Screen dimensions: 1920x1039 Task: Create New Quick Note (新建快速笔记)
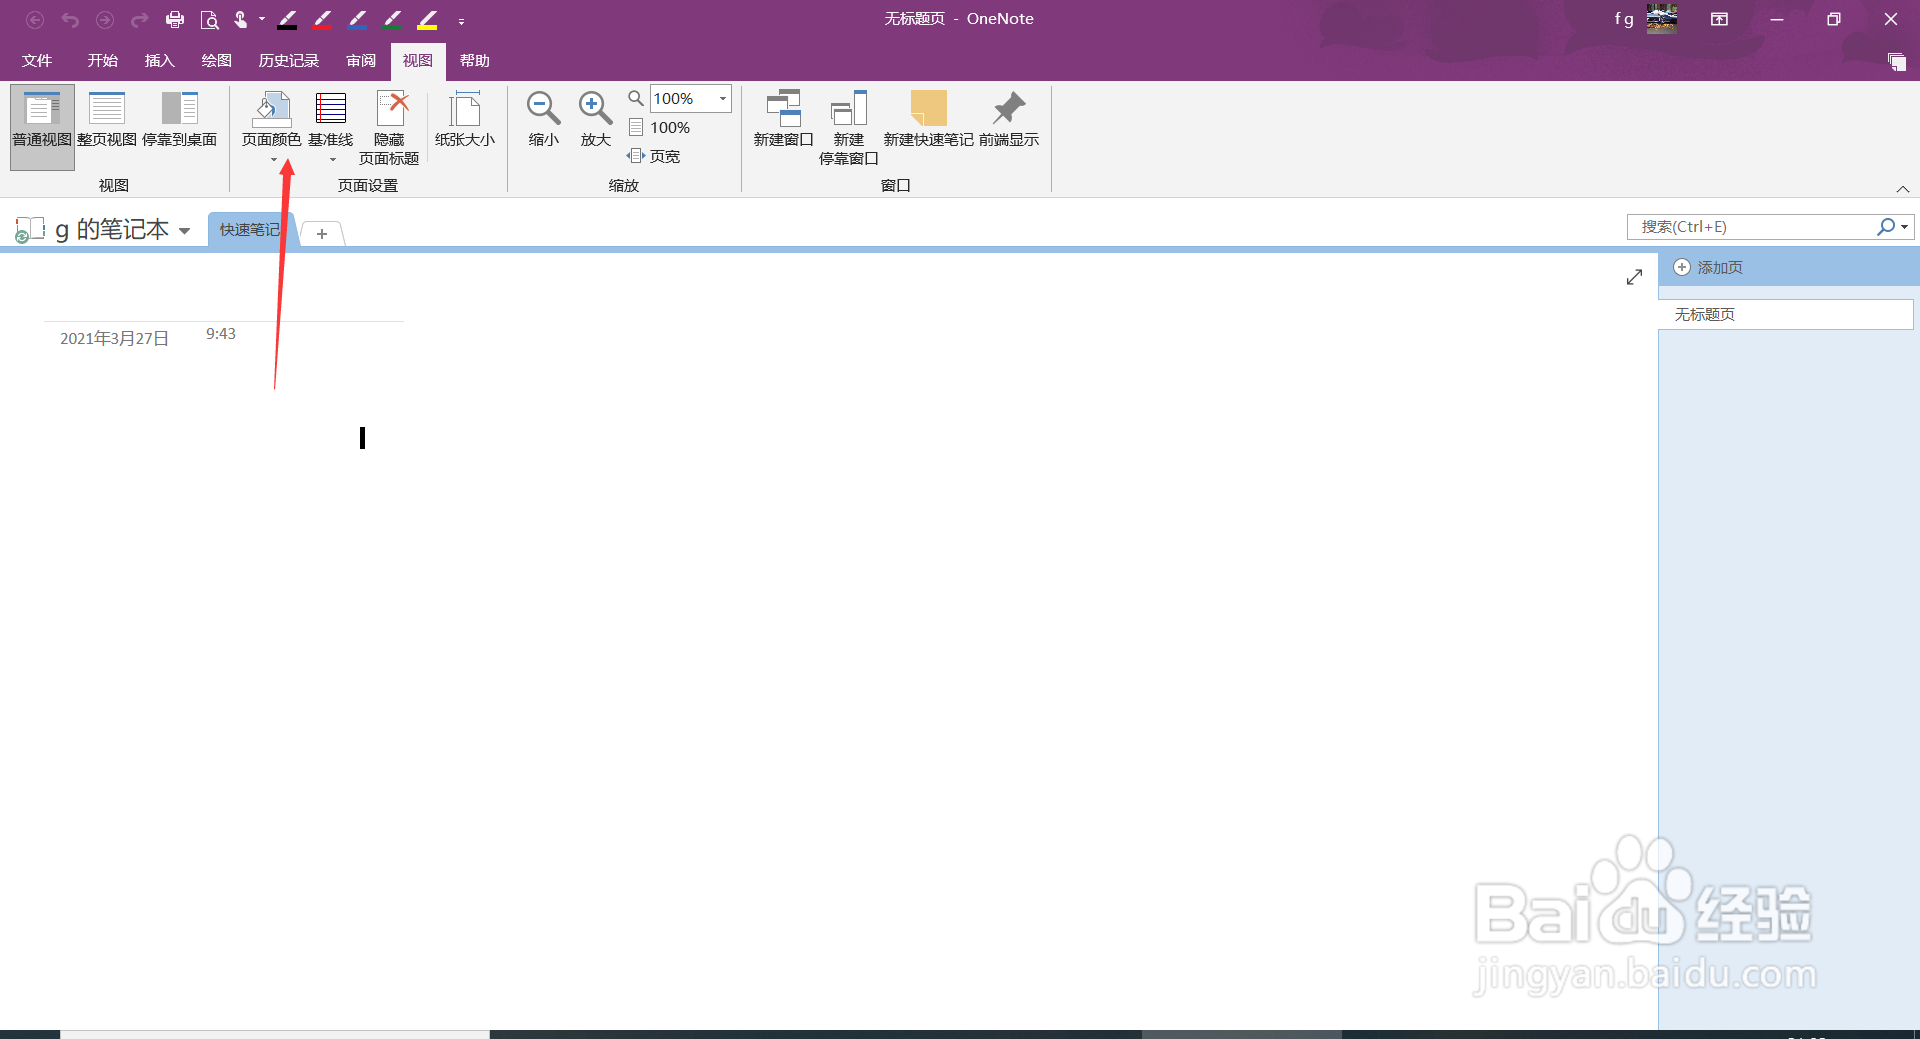928,120
